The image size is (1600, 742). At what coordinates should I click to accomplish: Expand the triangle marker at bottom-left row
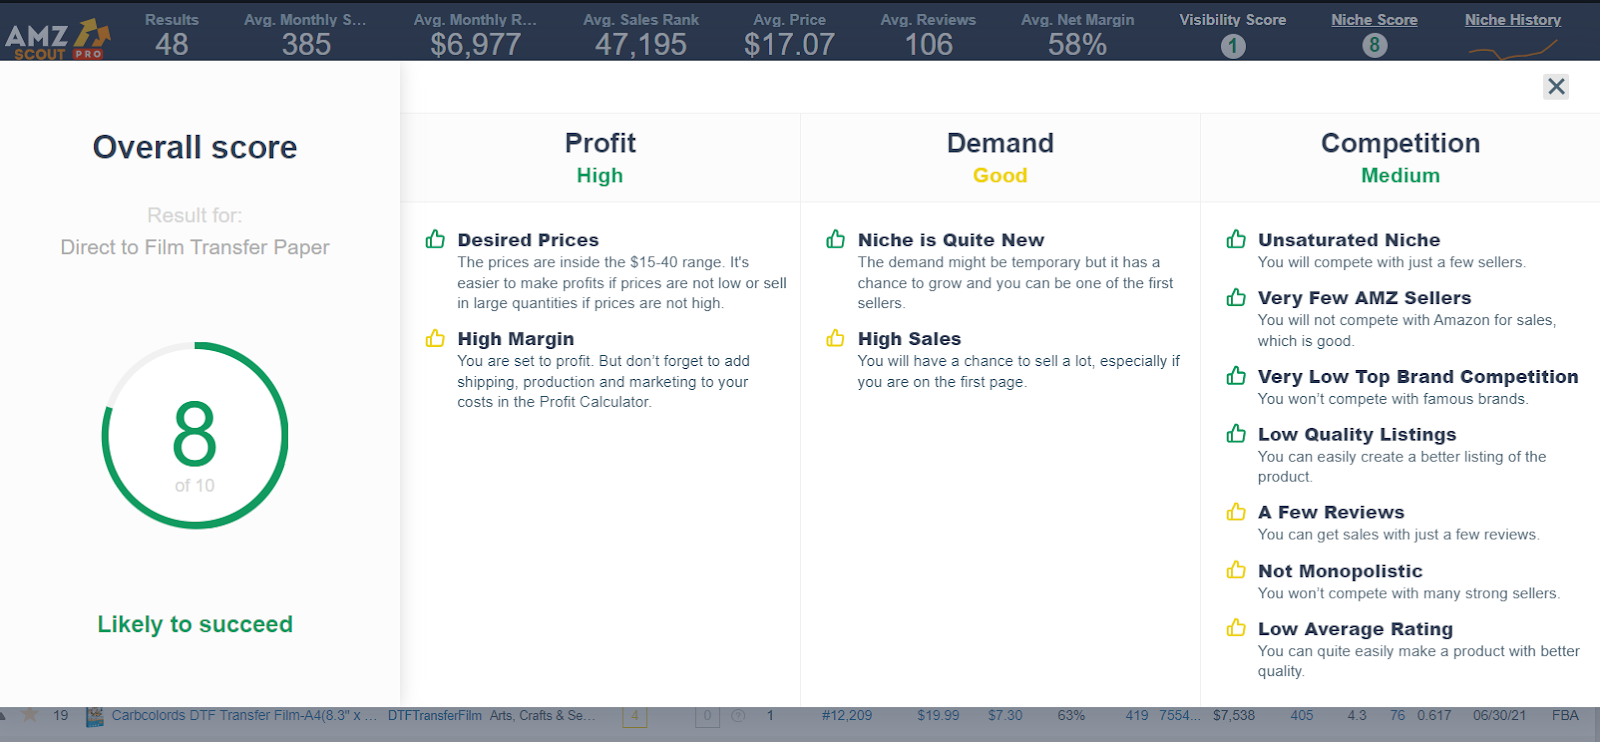point(5,716)
